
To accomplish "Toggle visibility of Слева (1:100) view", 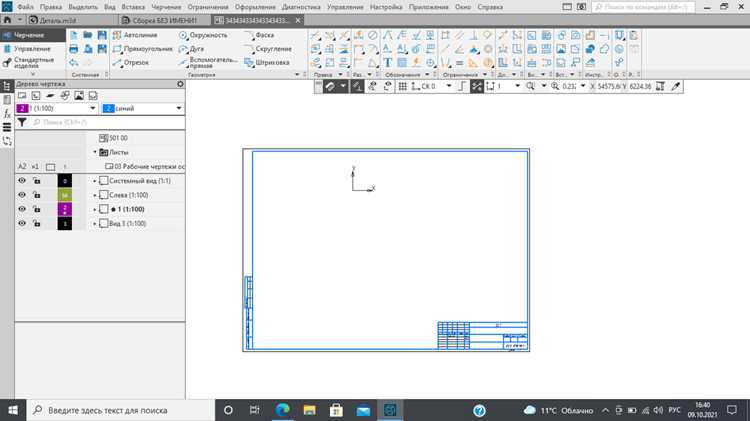I will [22, 195].
